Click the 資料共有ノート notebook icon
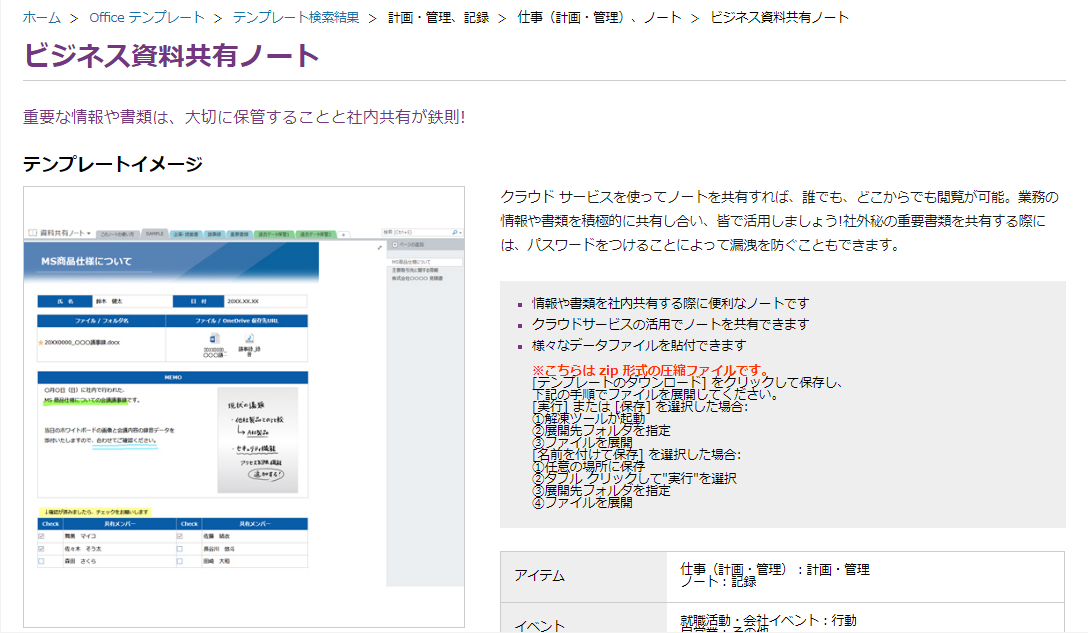 pos(31,231)
